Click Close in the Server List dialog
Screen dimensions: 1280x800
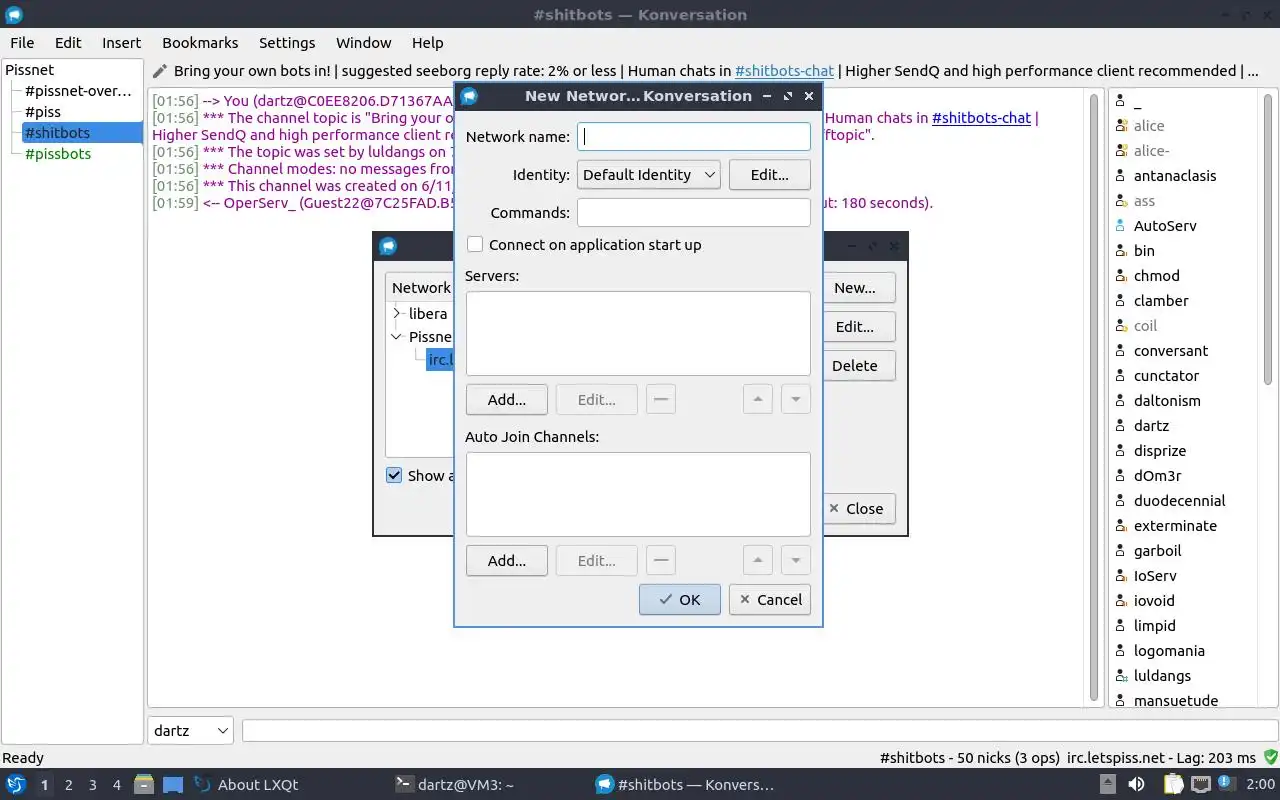(858, 508)
